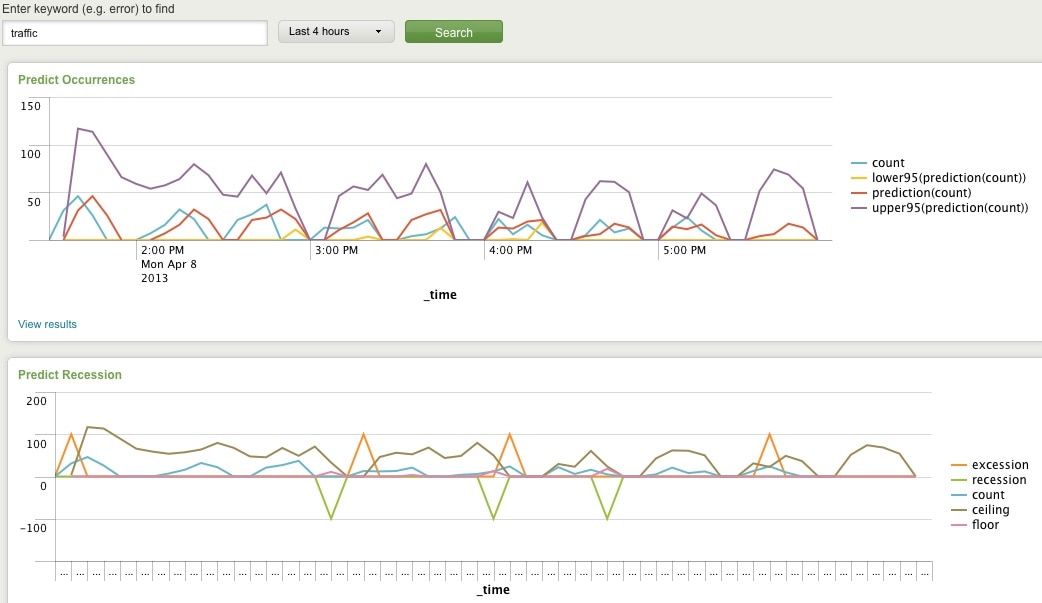1042x603 pixels.
Task: Toggle the lower95(prediction(count)) legend entry
Action: click(948, 178)
